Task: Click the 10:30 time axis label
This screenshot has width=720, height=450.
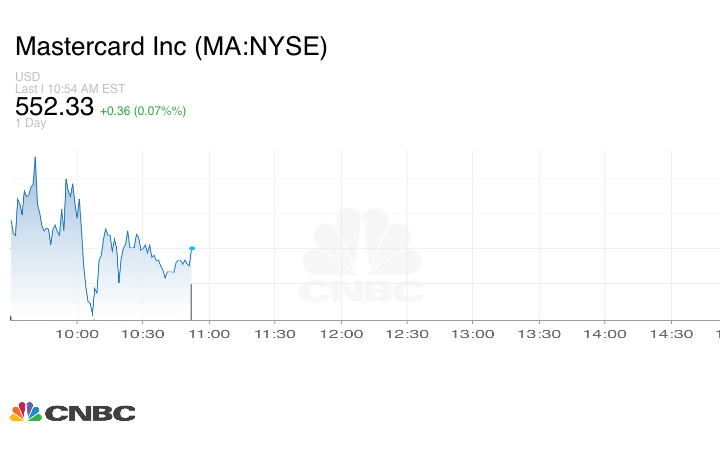Action: 143,334
